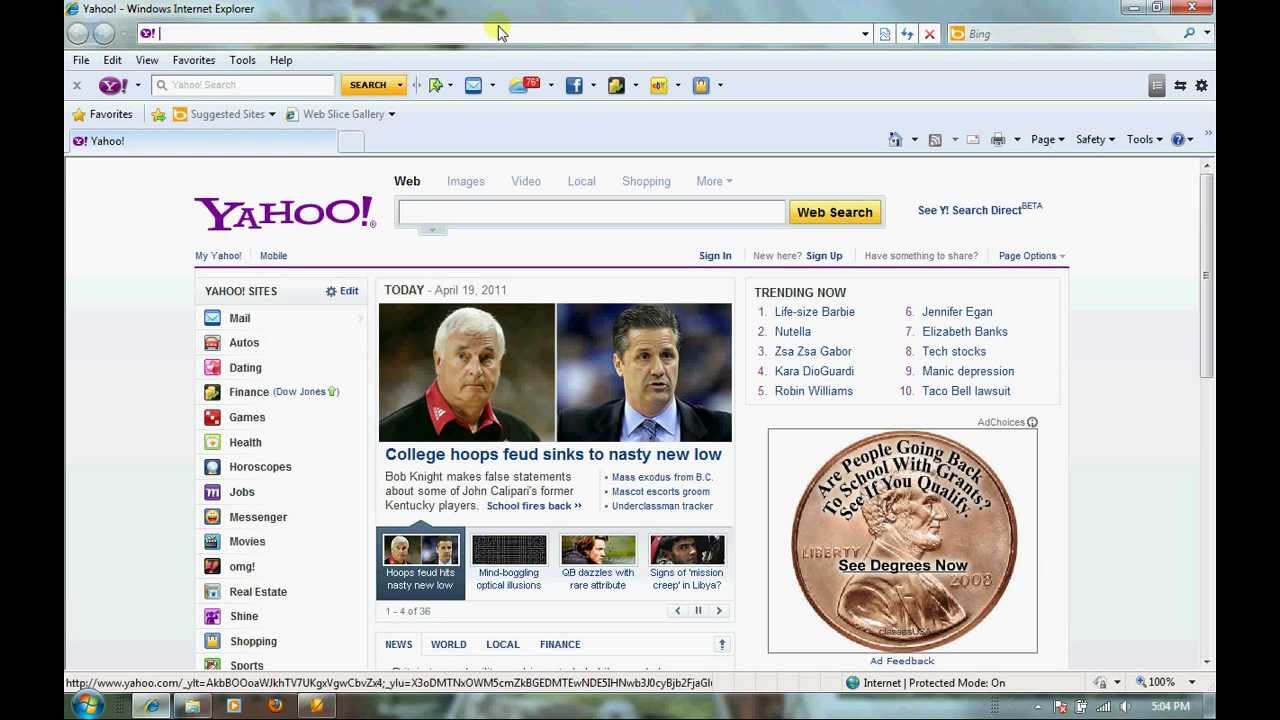1280x720 pixels.
Task: Click the Print icon
Action: (997, 139)
